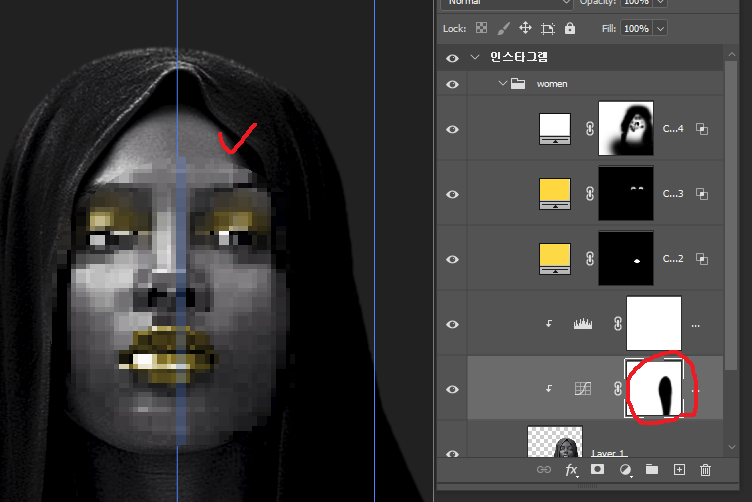Toggle visibility of C...4 layer
Screen dimensions: 752x502
coord(452,129)
